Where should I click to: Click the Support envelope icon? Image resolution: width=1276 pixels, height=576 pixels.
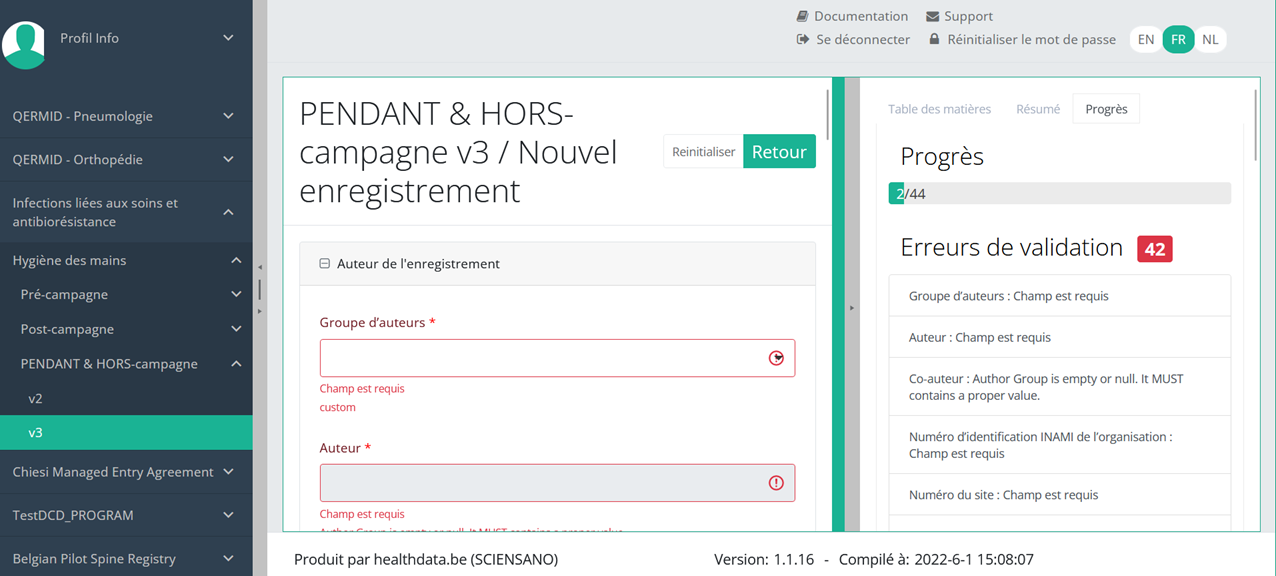tap(932, 16)
